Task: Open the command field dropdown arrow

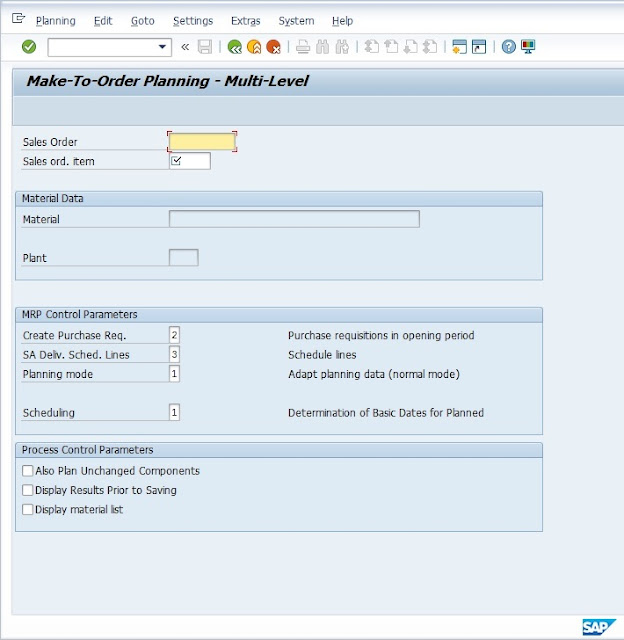Action: click(162, 47)
